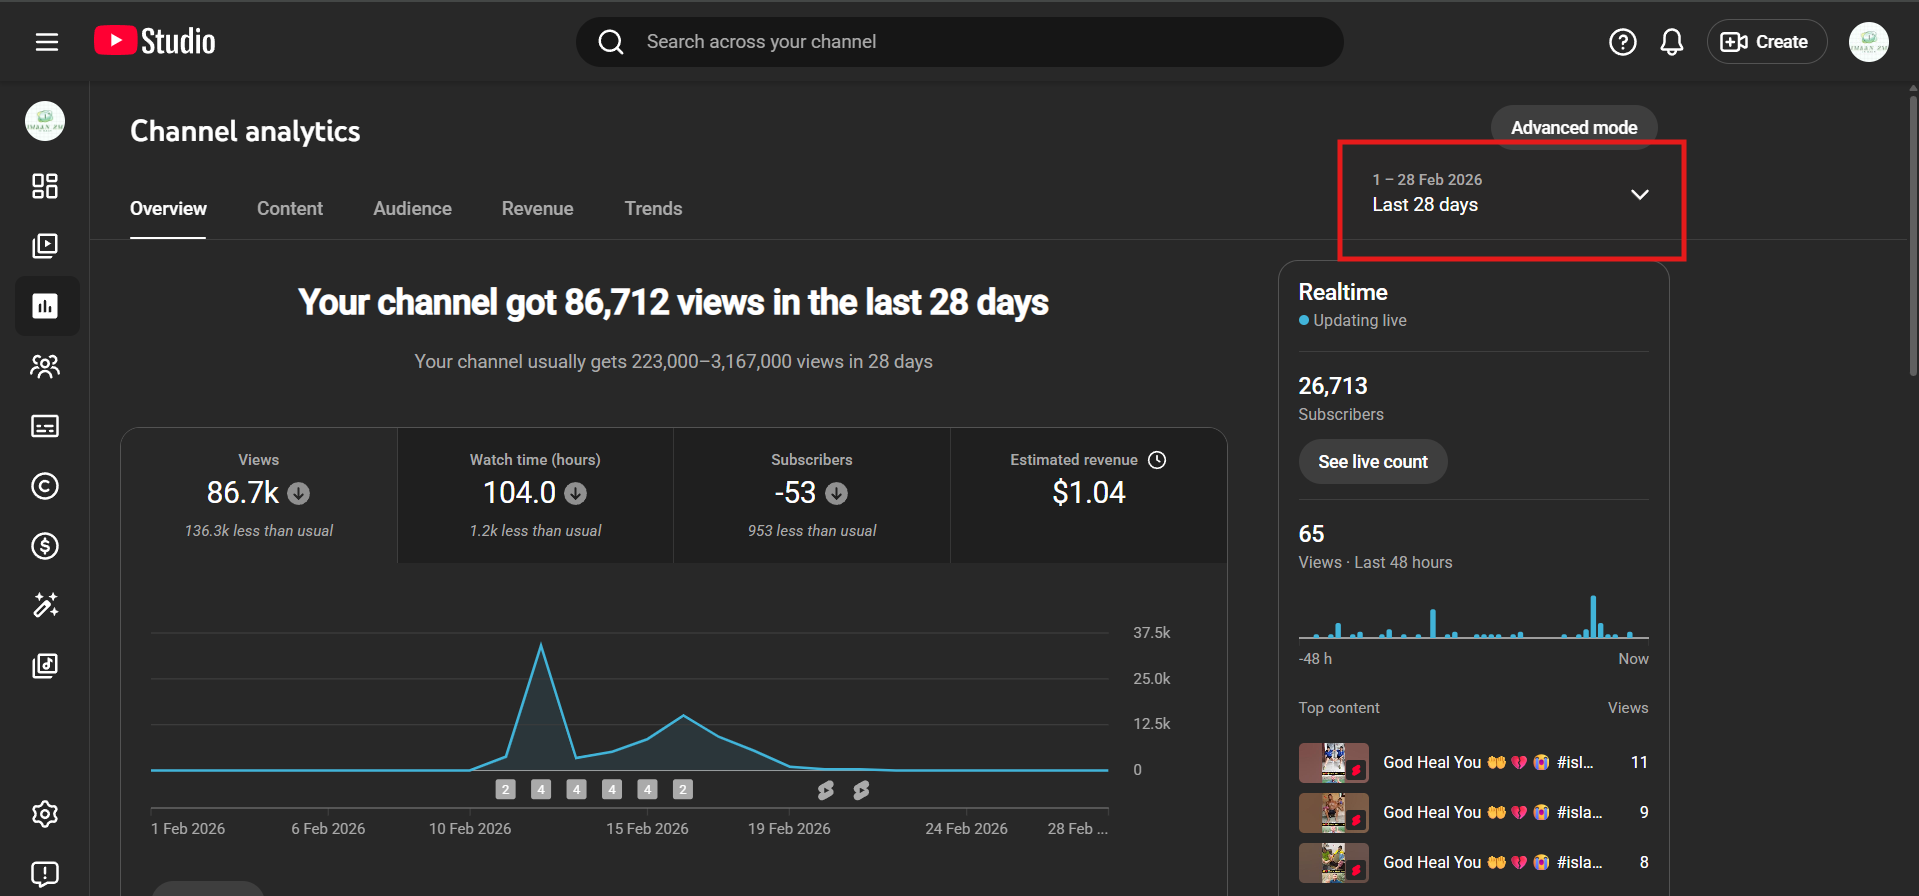Click See live count button
The width and height of the screenshot is (1919, 896).
(x=1372, y=462)
